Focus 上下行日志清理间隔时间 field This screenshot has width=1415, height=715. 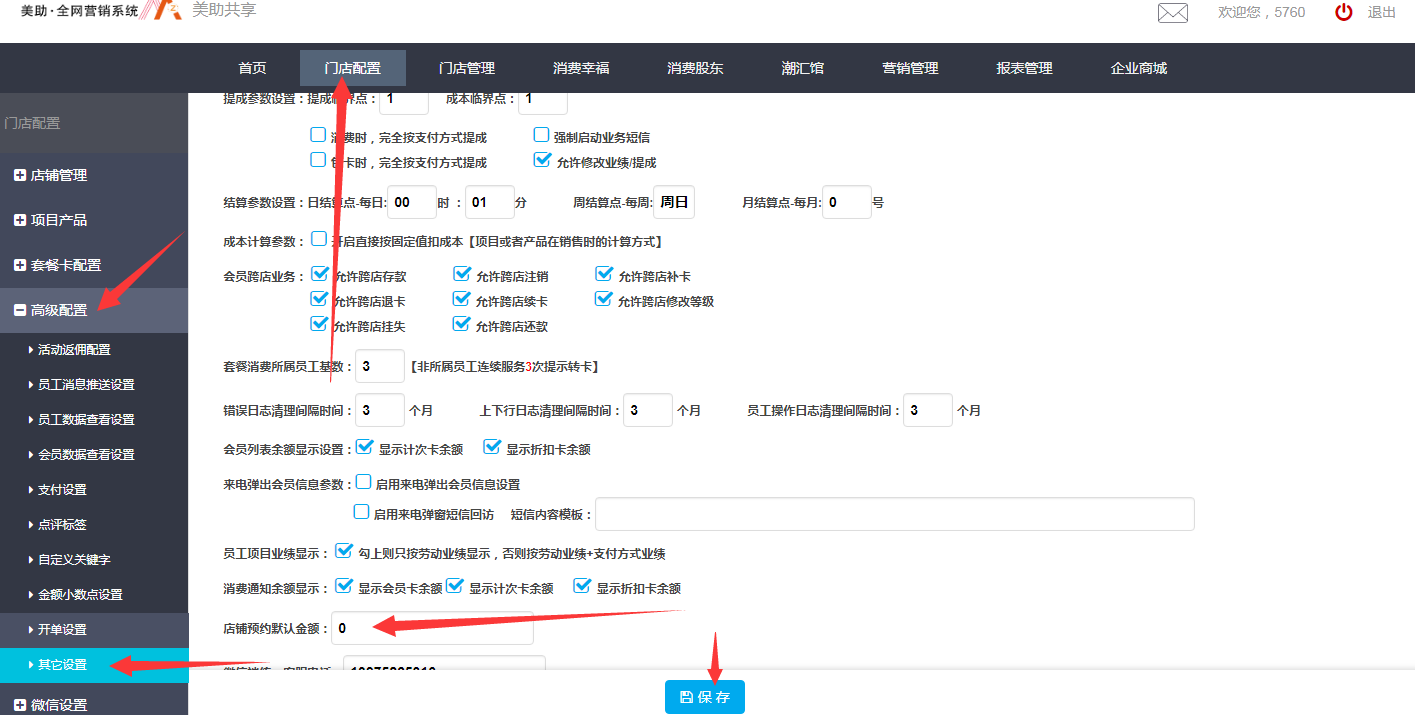coord(648,410)
